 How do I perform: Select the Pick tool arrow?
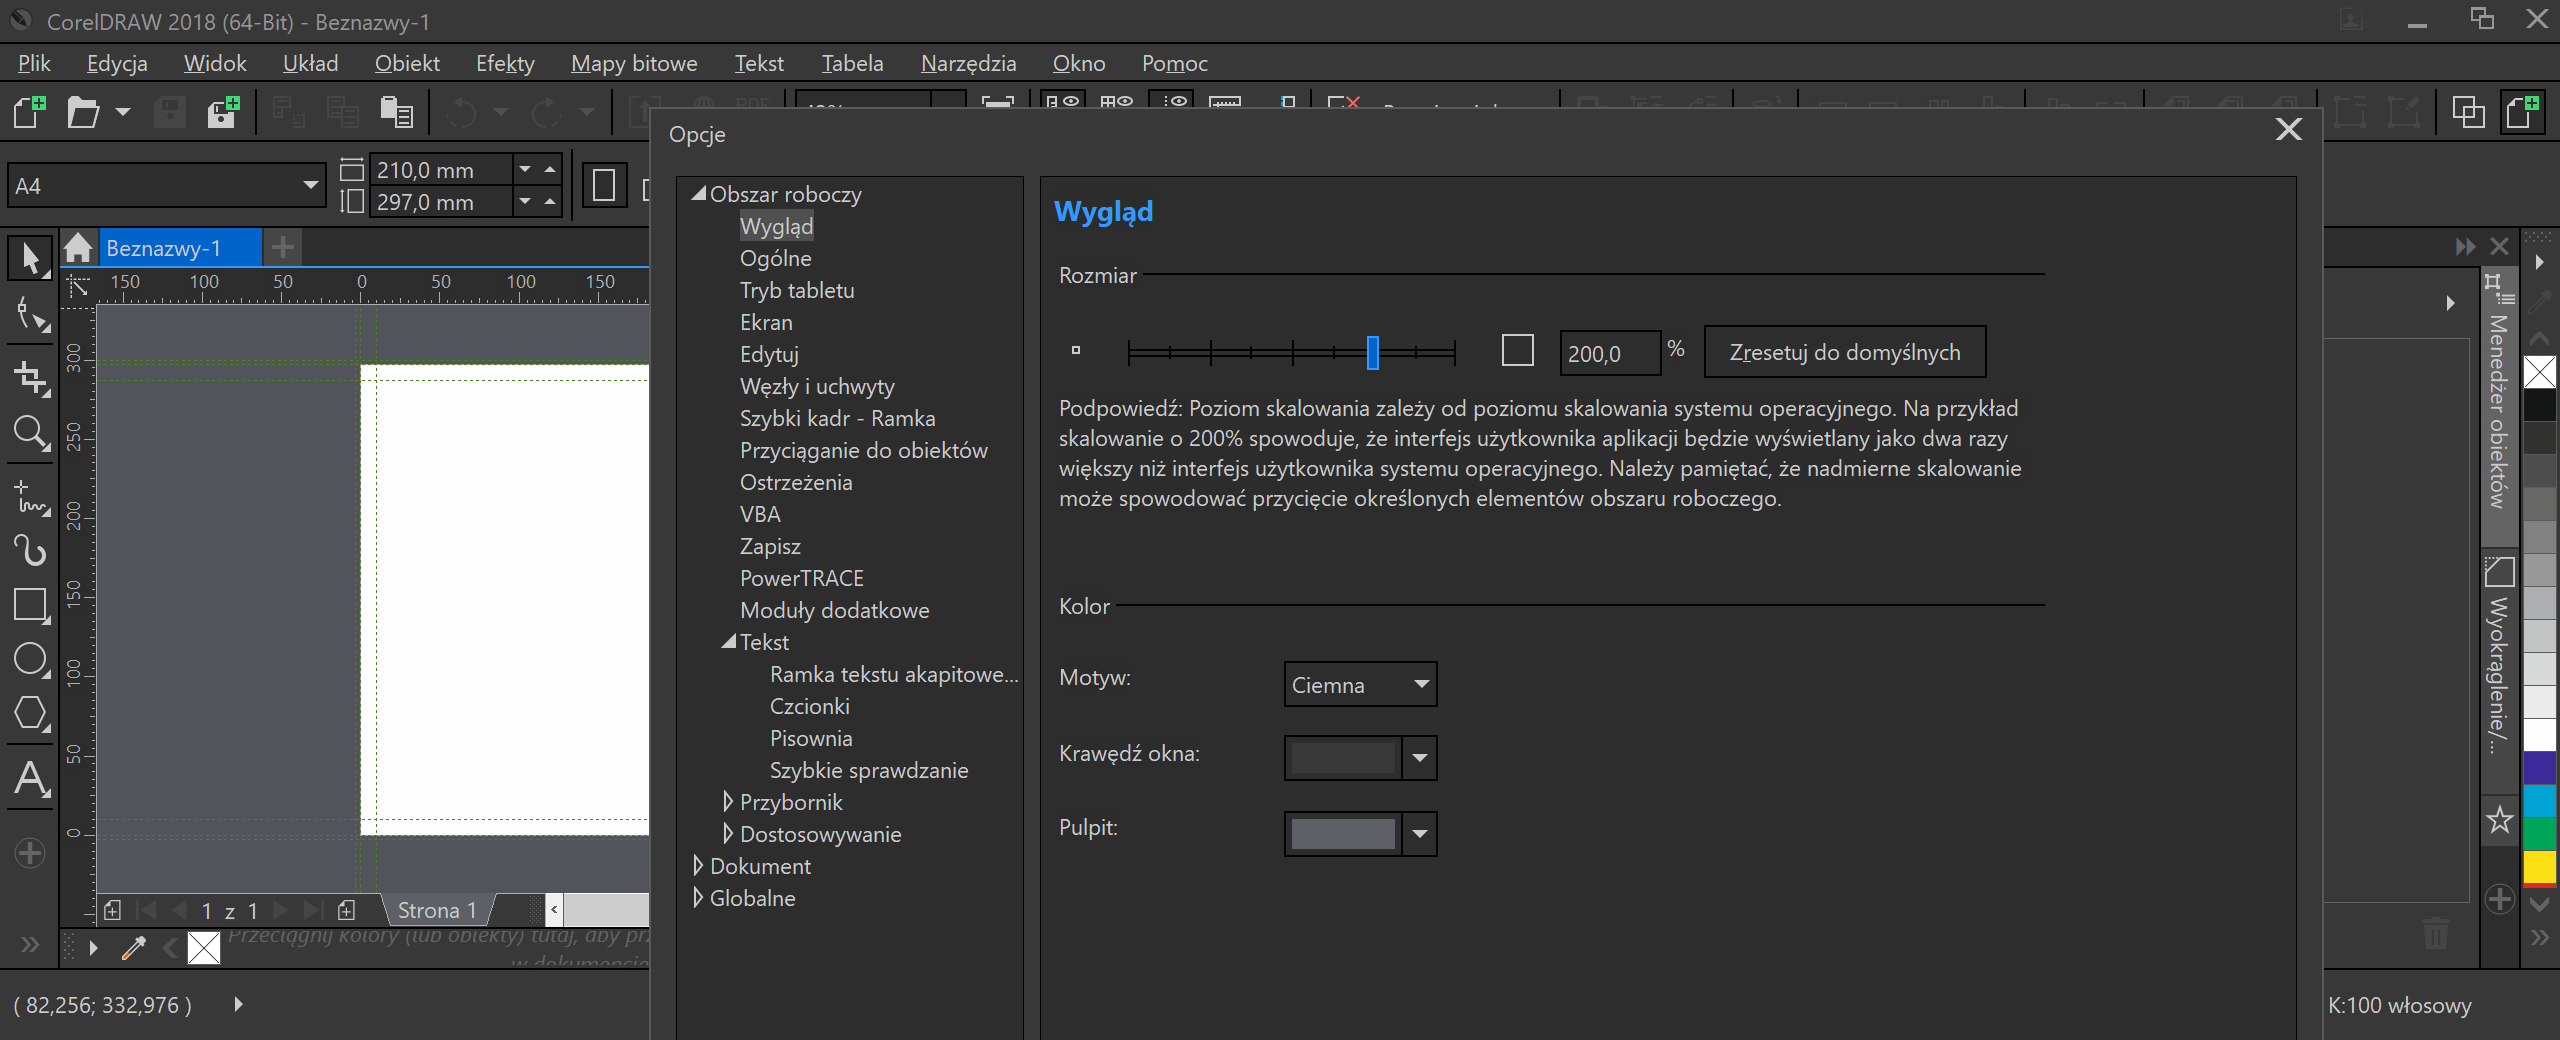(30, 259)
